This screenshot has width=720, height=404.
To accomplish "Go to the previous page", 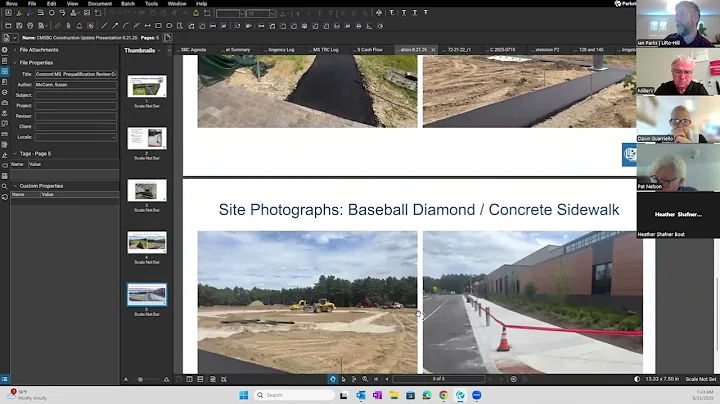I will click(x=387, y=379).
